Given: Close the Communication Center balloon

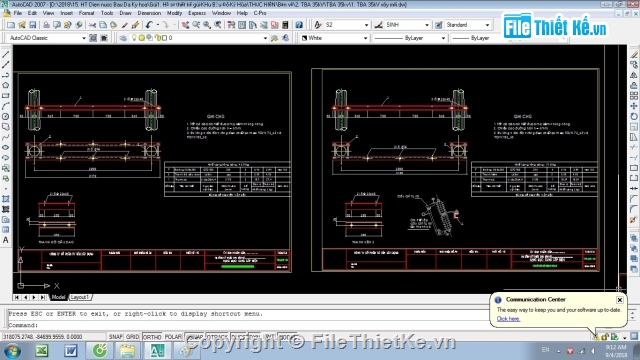Looking at the screenshot, I should pos(620,300).
